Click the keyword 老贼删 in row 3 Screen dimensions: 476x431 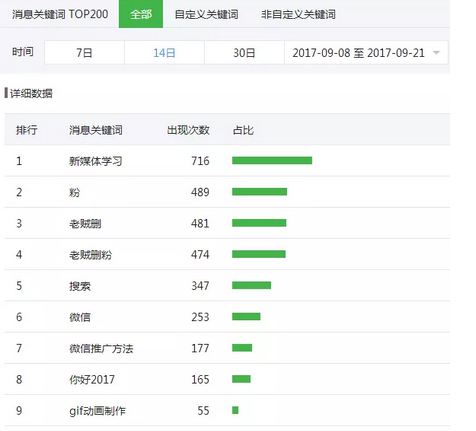pos(85,223)
